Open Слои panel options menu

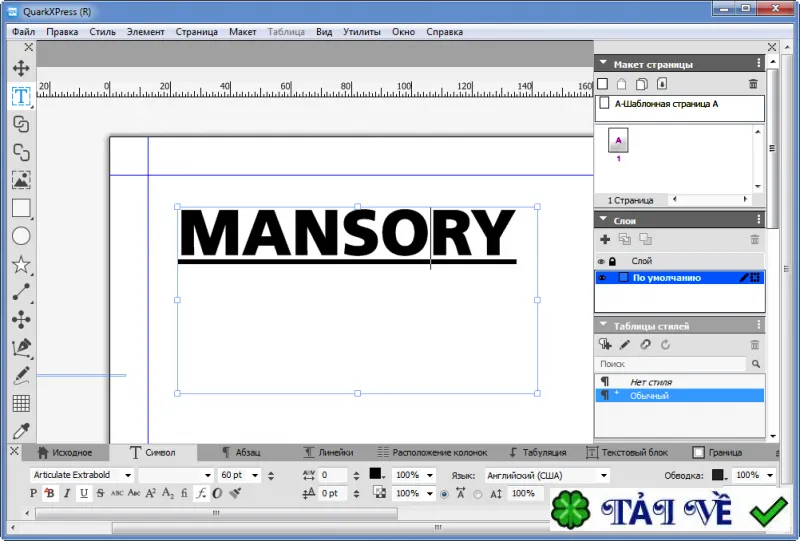click(759, 219)
